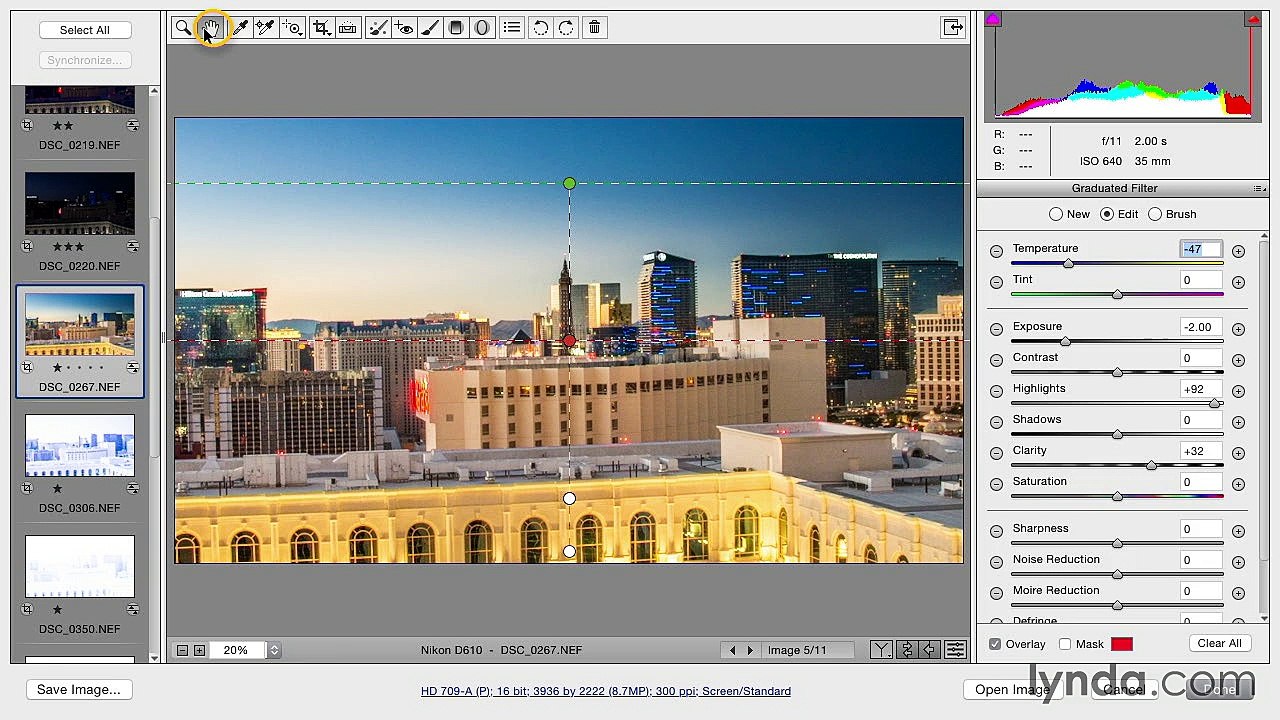Click the Open Image button
This screenshot has width=1280, height=720.
click(1012, 690)
